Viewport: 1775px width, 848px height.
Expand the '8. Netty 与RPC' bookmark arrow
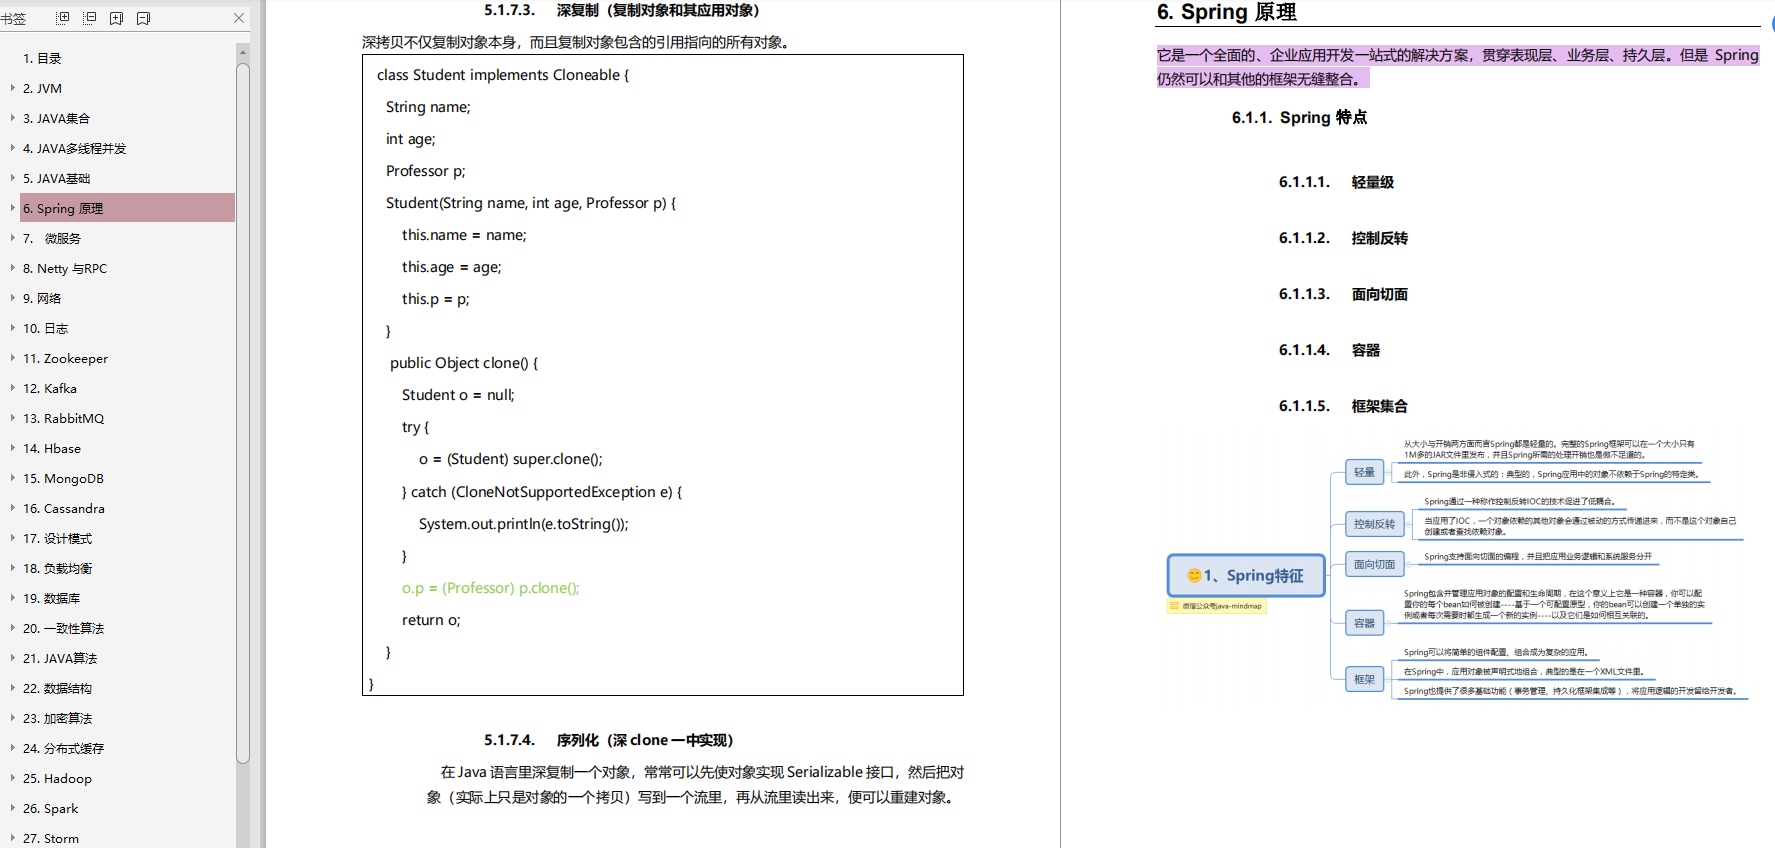(x=12, y=268)
